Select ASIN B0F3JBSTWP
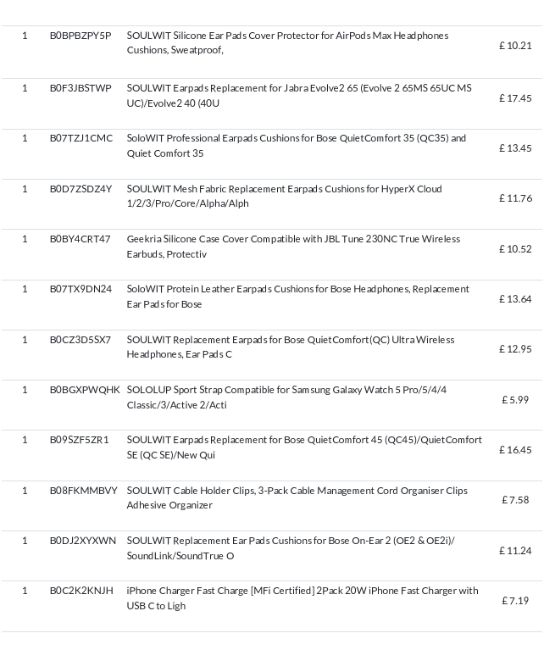 tap(80, 88)
